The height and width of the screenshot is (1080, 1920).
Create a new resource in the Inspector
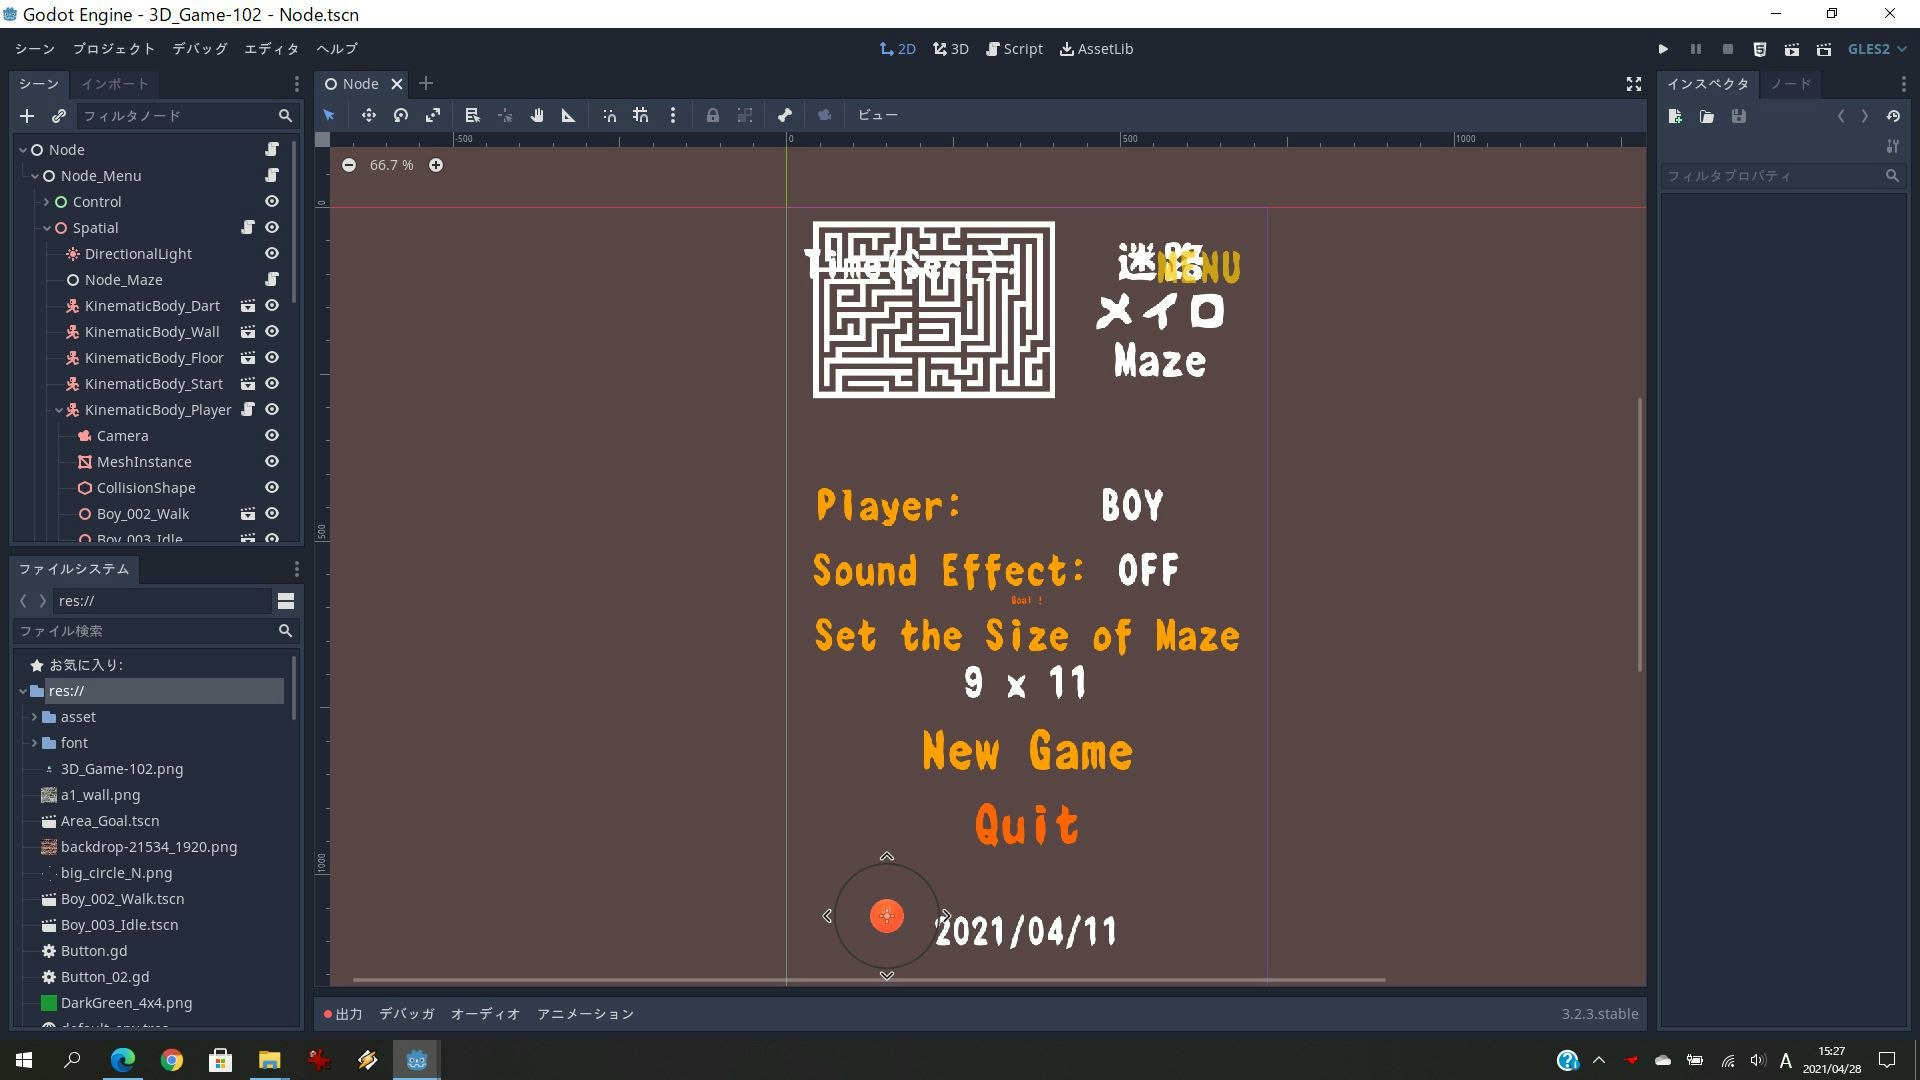[1675, 116]
